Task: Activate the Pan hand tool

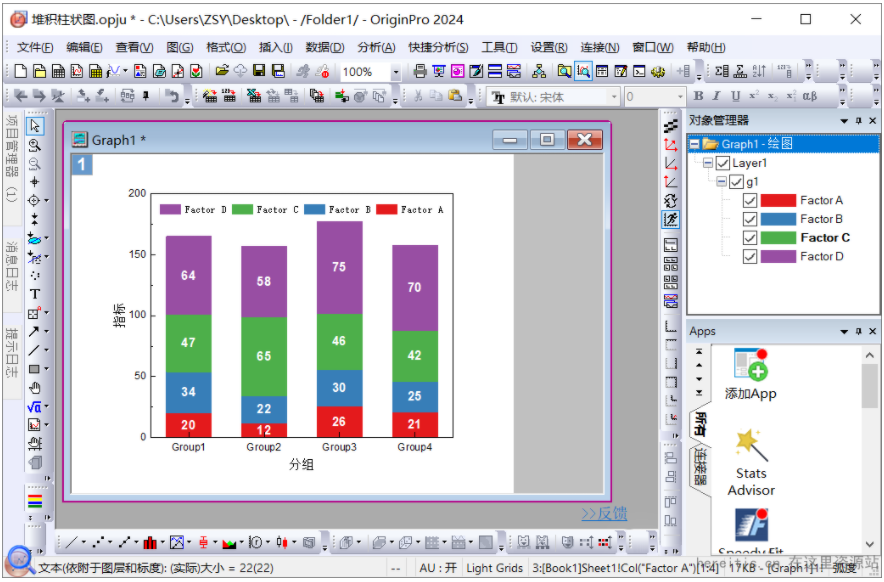Action: [34, 388]
